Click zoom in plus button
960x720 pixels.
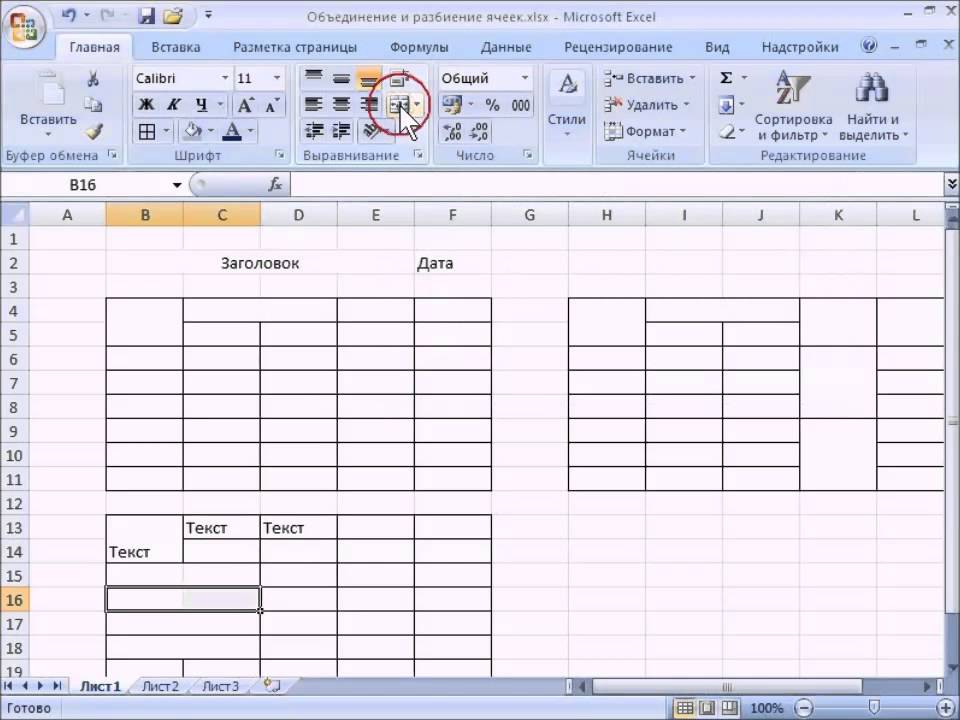pos(946,708)
